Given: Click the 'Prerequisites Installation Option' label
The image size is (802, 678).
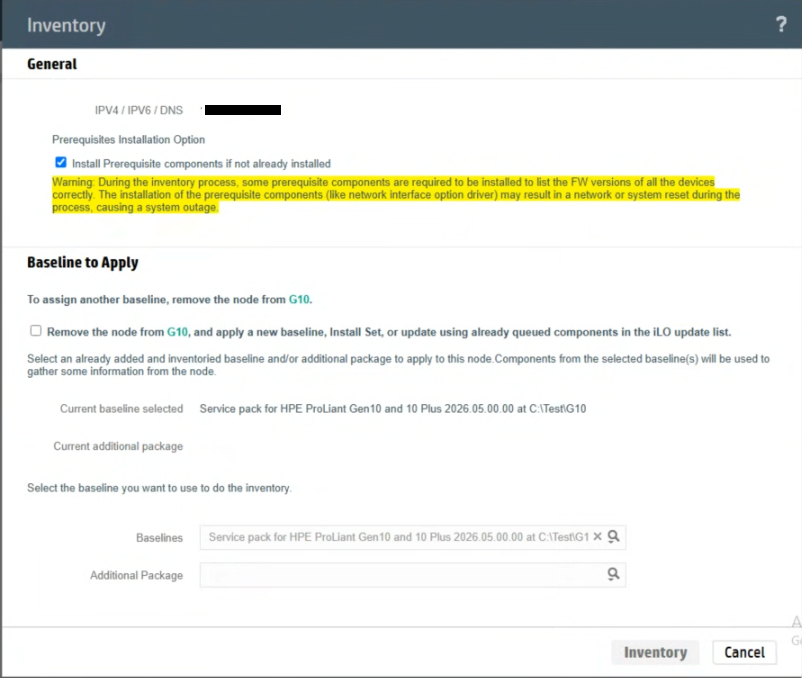Looking at the screenshot, I should 128,140.
